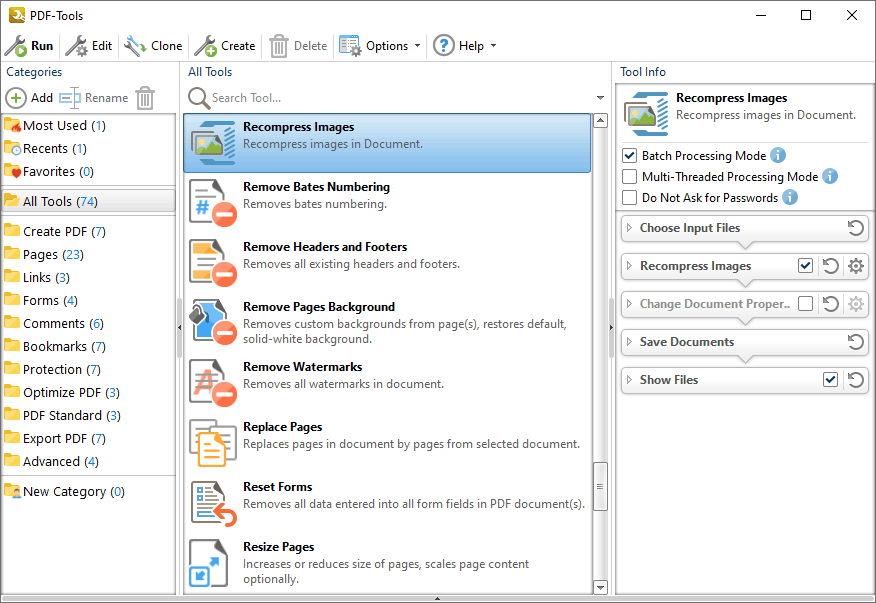Expand the Show Files step
Screen dimensions: 876x603
[x=630, y=379]
